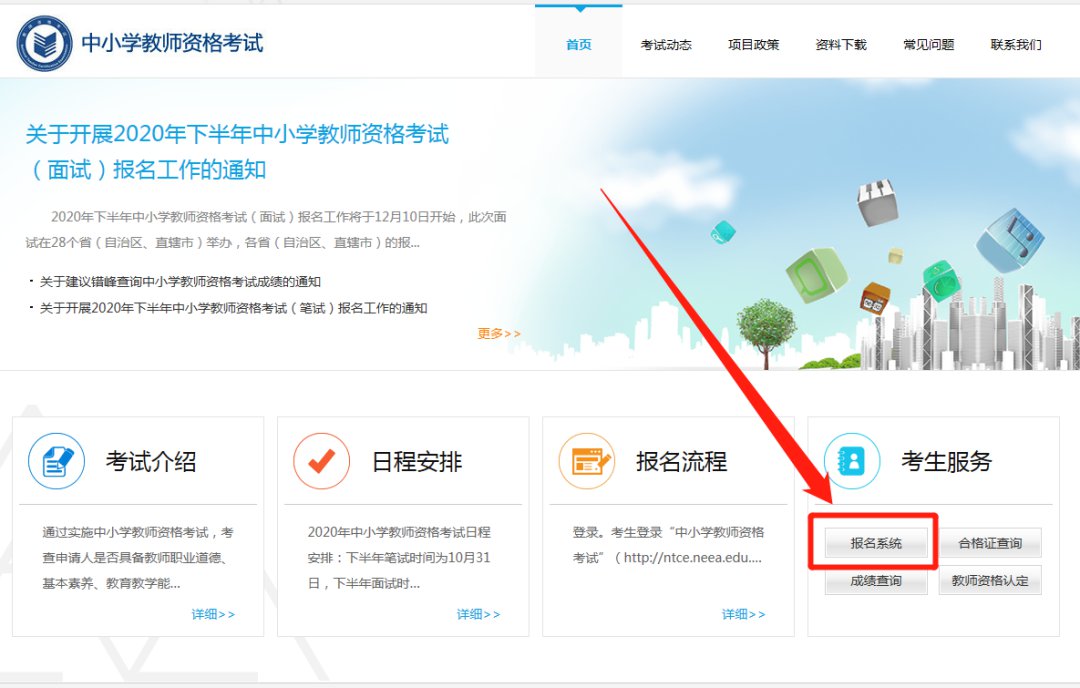The image size is (1080, 688).
Task: Open the 教师资格认定 button
Action: (989, 580)
